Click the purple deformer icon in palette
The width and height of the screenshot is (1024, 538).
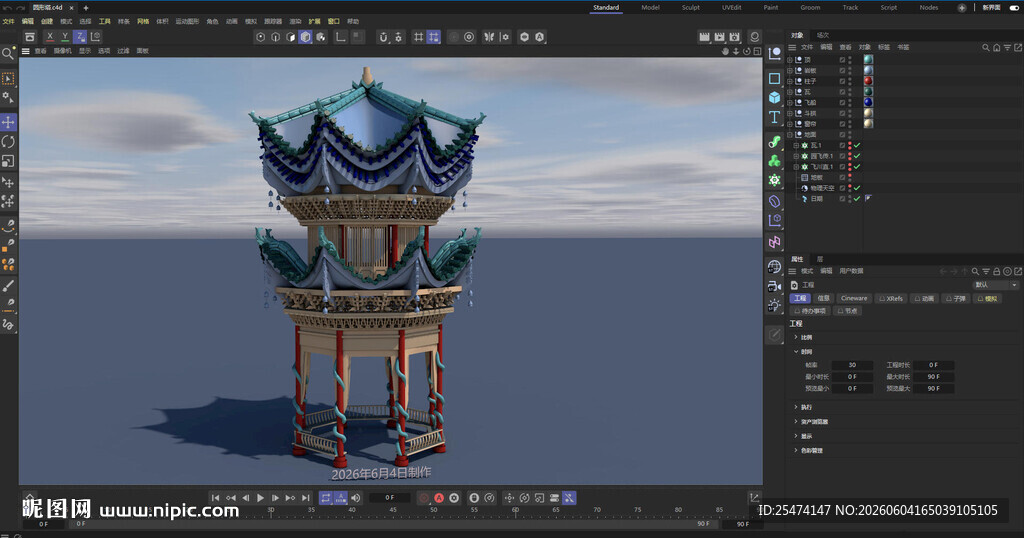tap(775, 201)
